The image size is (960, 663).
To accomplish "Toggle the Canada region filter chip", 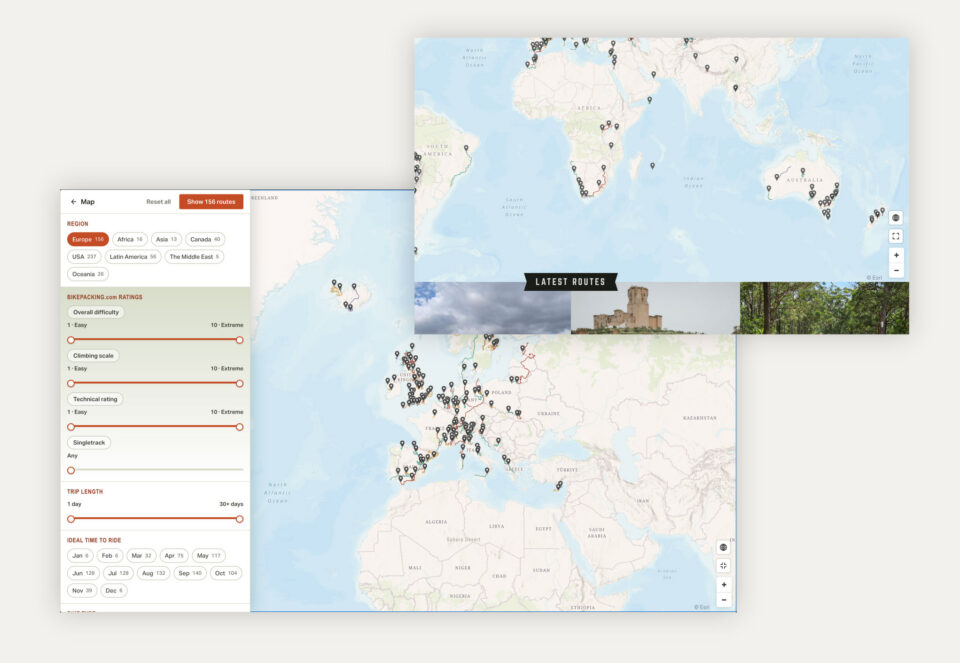I will point(205,239).
